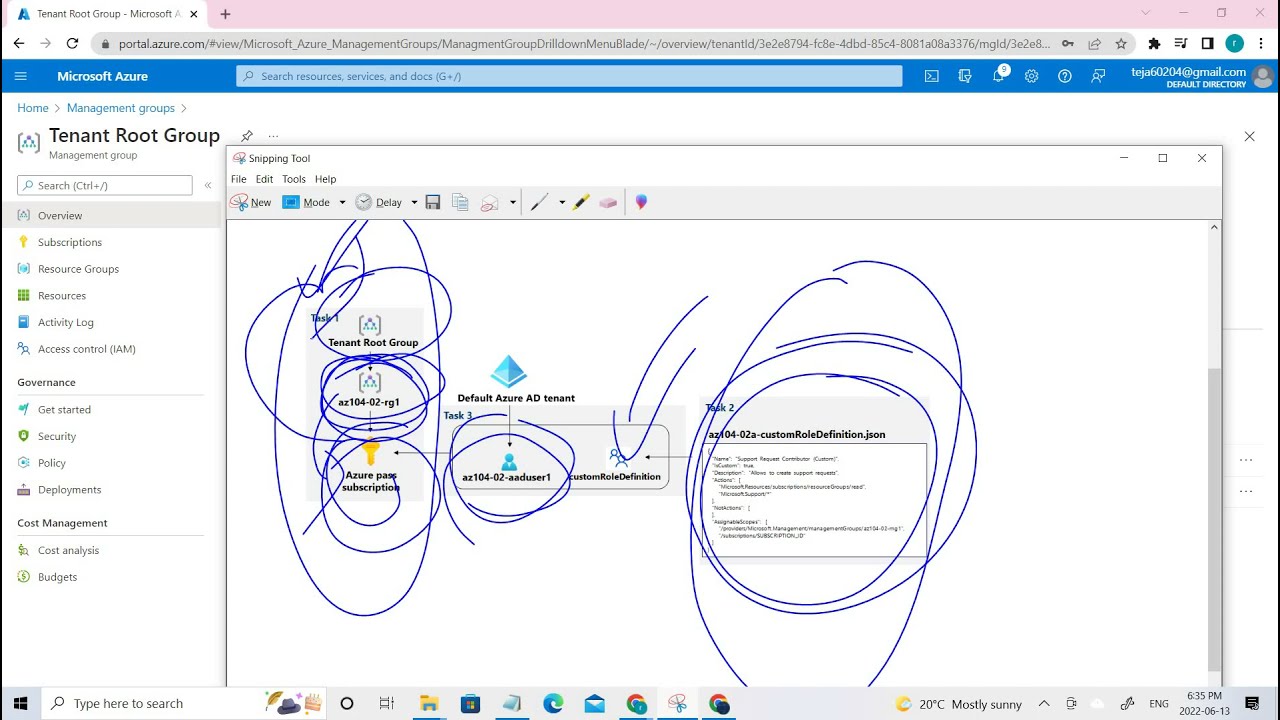Collapse the sidebar with double chevron
This screenshot has width=1280, height=720.
coord(208,185)
